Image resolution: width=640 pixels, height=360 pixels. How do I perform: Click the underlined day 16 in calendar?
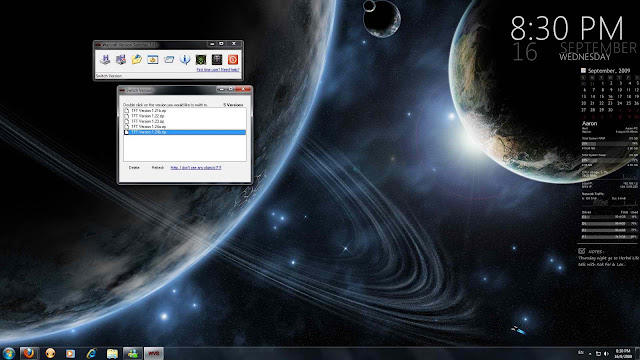pyautogui.click(x=610, y=97)
